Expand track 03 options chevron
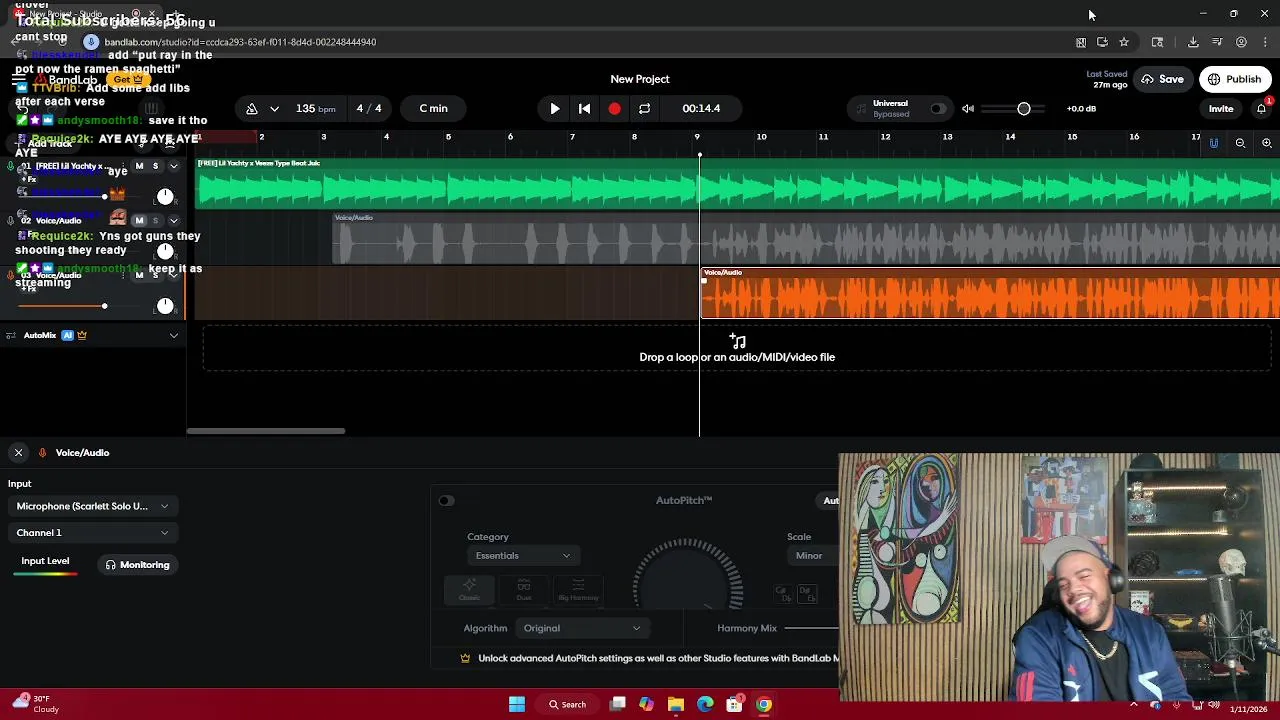The image size is (1280, 720). click(x=173, y=275)
